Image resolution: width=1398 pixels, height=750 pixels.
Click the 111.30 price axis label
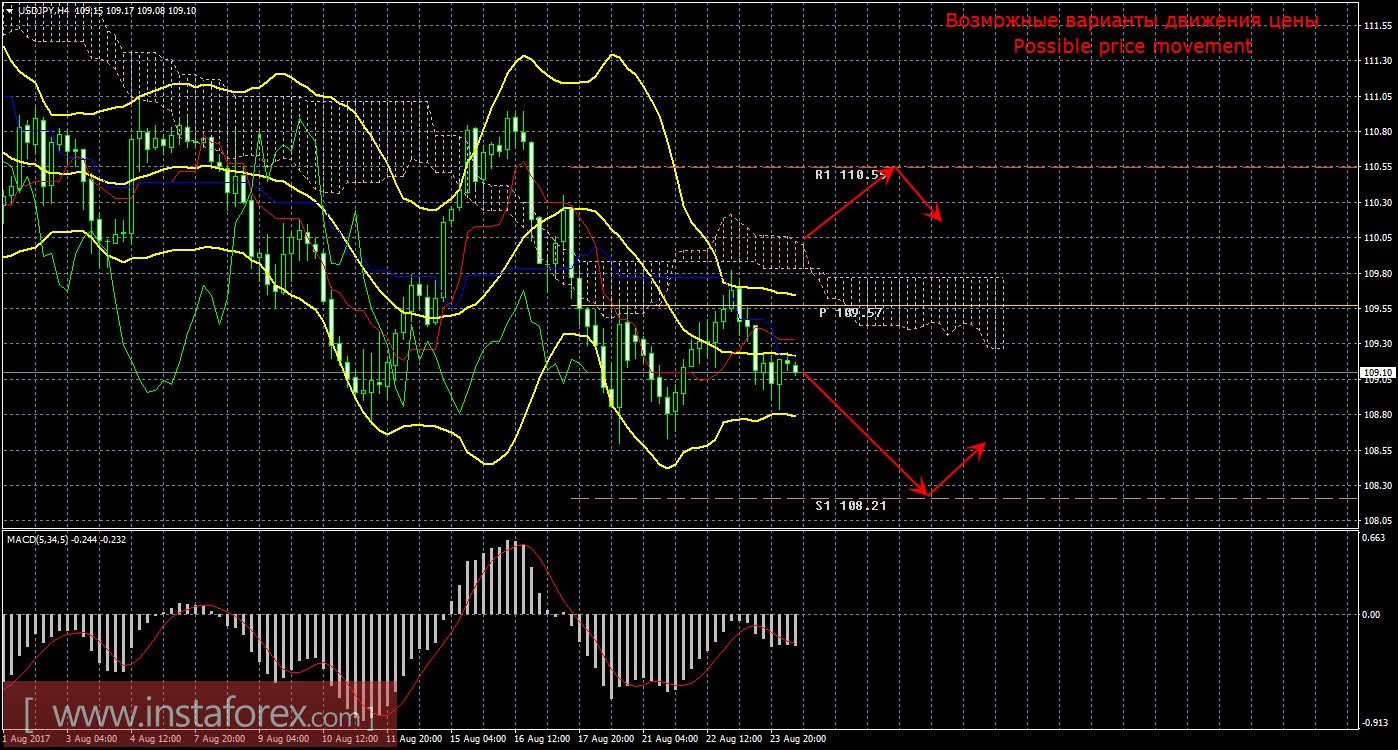tap(1377, 62)
